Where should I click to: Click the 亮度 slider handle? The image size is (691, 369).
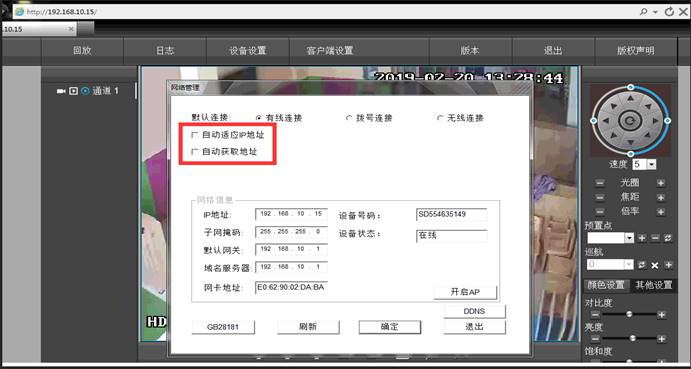[x=633, y=339]
